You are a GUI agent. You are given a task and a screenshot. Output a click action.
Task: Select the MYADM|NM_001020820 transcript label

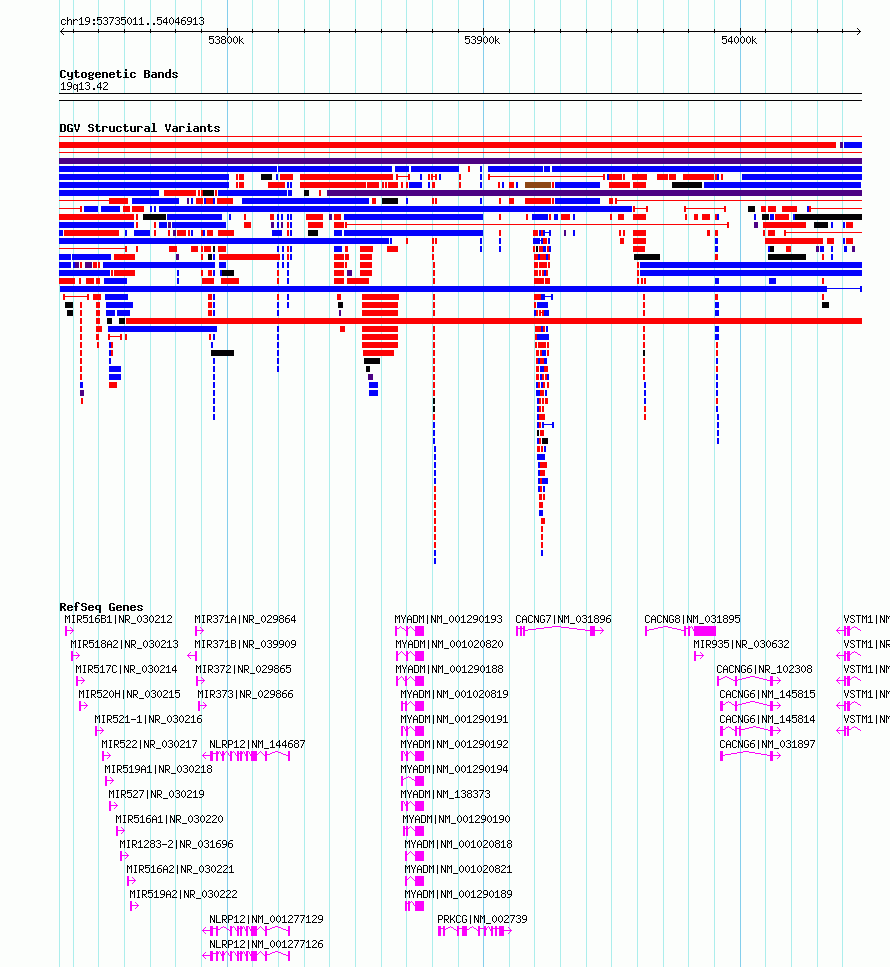coord(449,644)
